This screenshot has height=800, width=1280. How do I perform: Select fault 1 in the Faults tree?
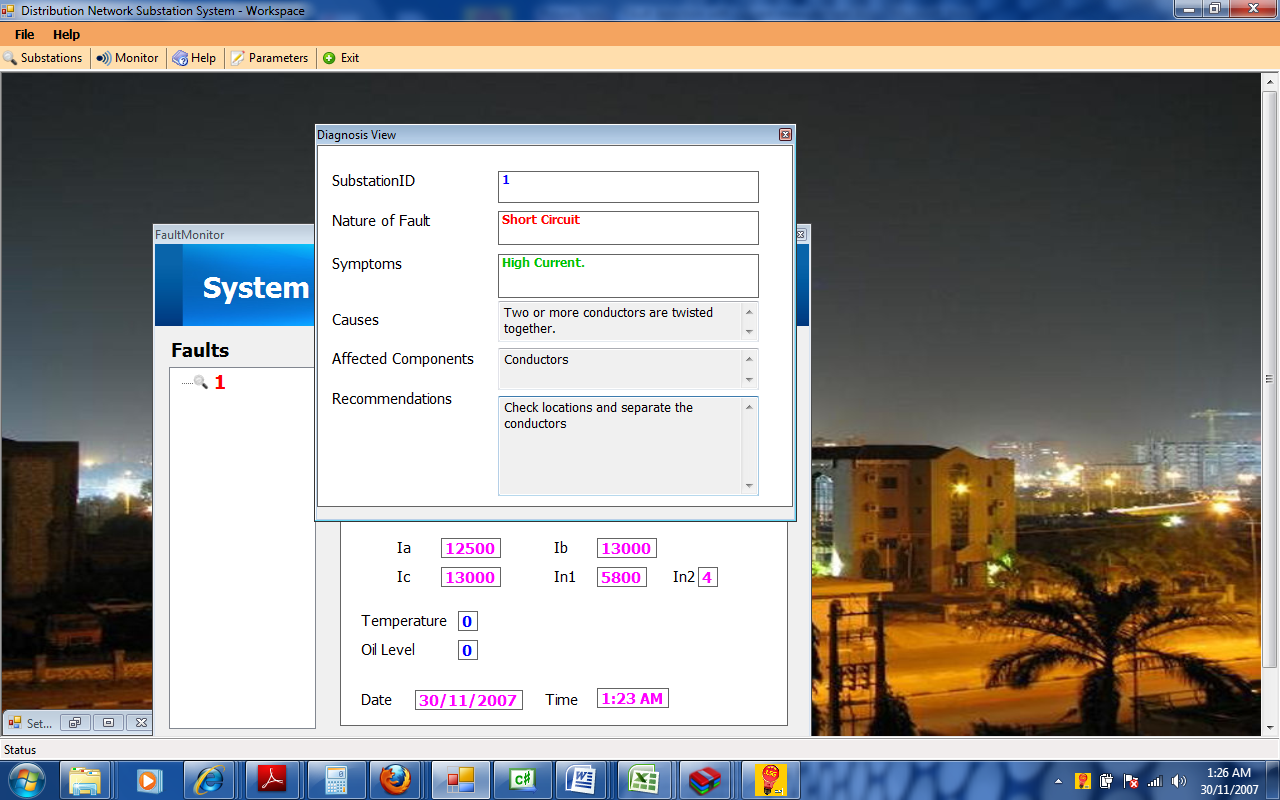pyautogui.click(x=219, y=382)
